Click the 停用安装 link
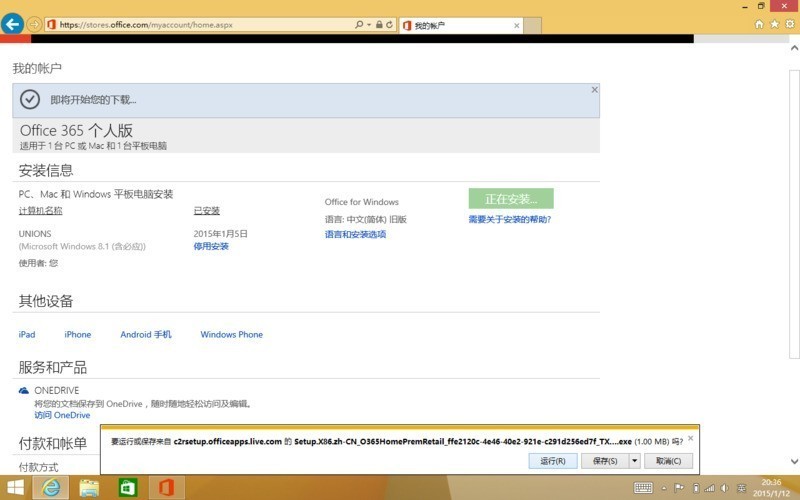This screenshot has height=500, width=800. [211, 246]
